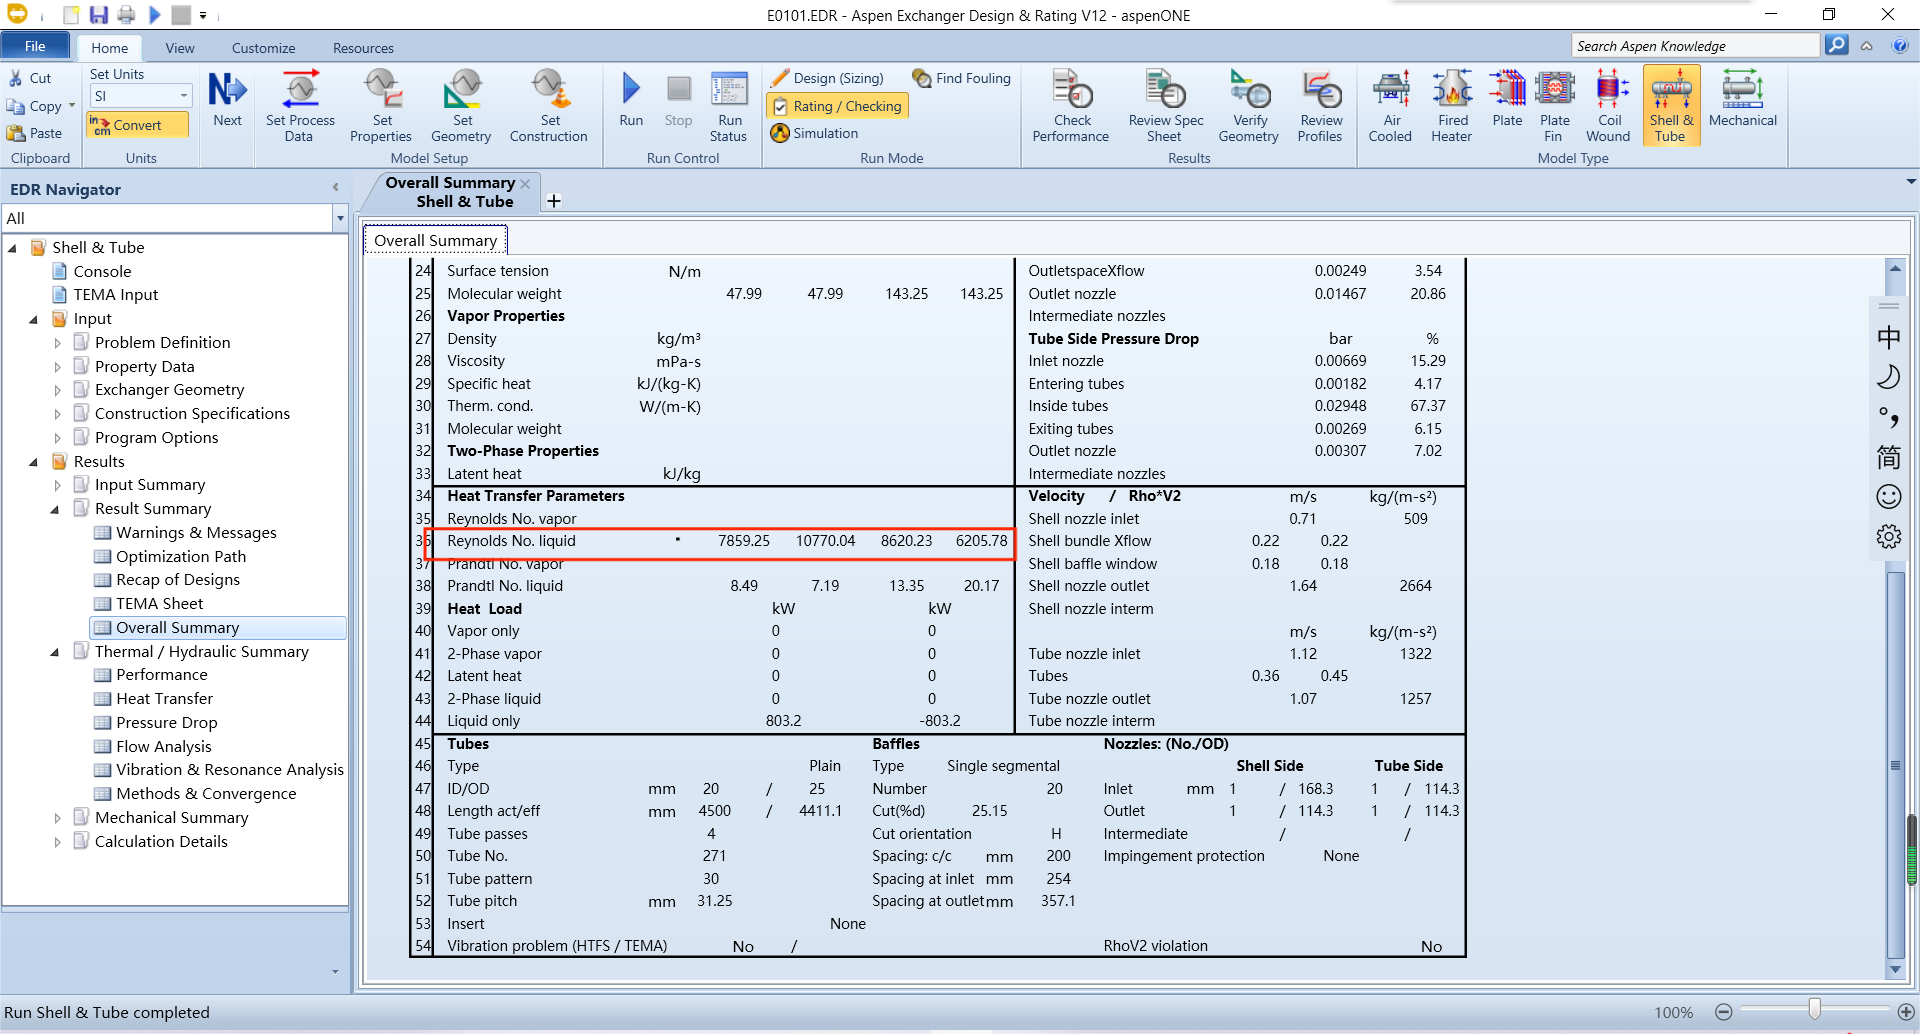The height and width of the screenshot is (1034, 1920).
Task: Open Warnings & Messages in navigator
Action: click(x=196, y=533)
